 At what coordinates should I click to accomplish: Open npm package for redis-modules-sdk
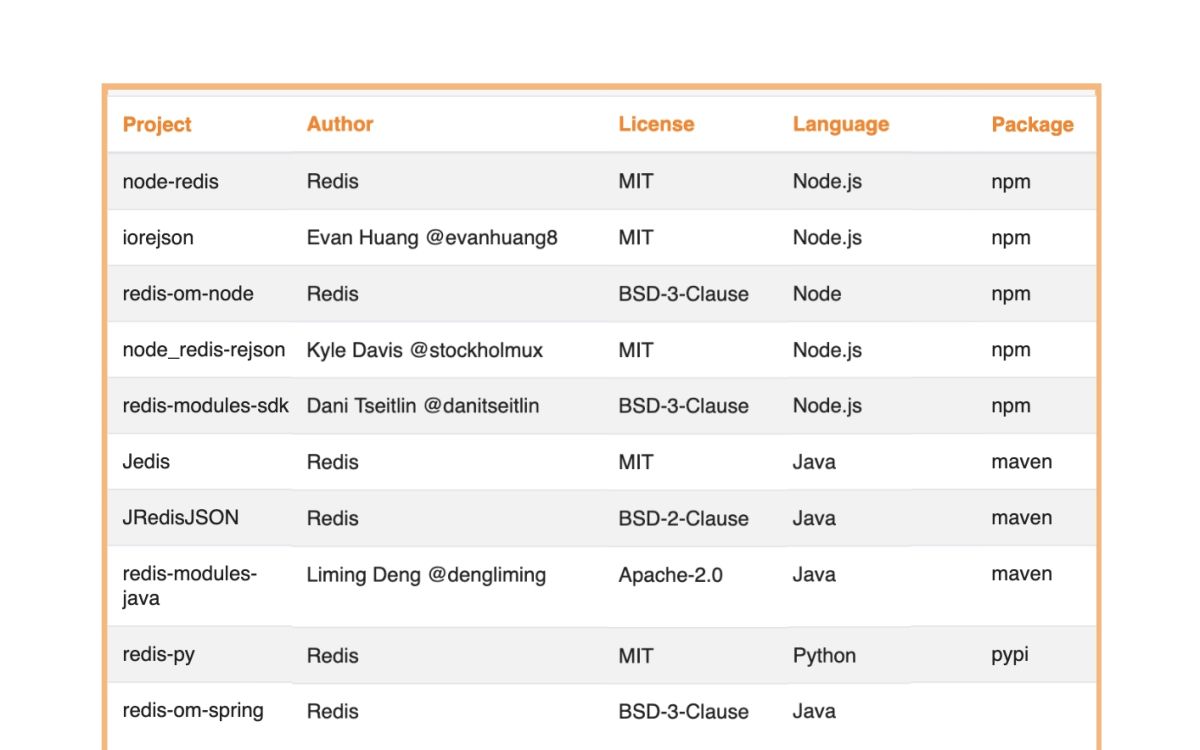coord(1011,407)
